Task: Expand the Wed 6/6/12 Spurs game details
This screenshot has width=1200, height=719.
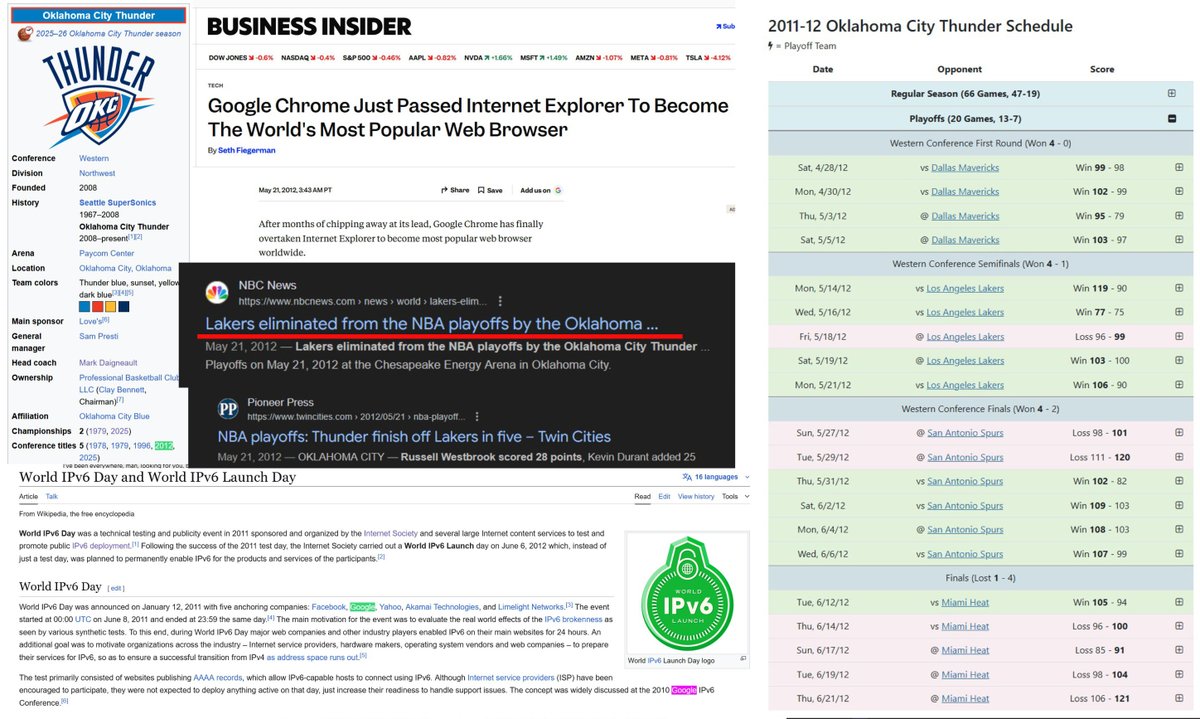Action: pos(1179,553)
